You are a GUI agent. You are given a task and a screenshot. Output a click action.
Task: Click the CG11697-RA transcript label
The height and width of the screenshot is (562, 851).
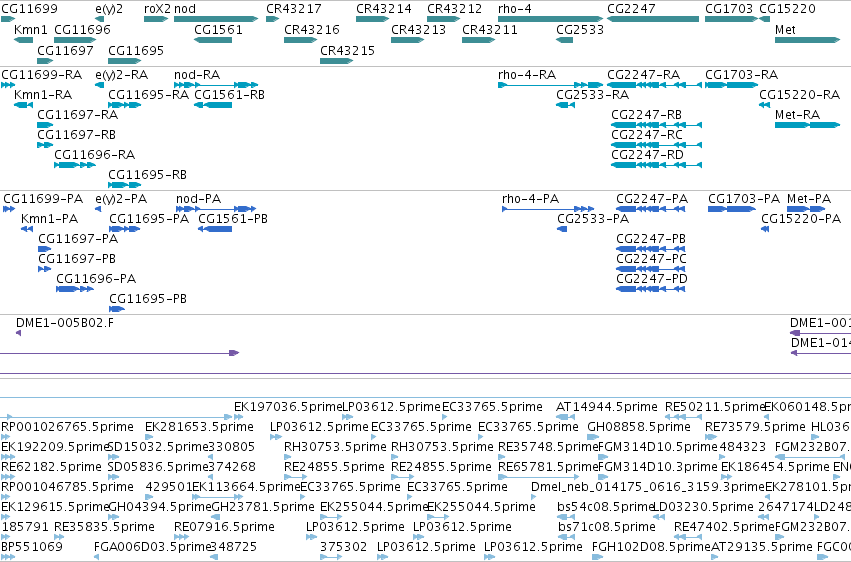coord(78,114)
